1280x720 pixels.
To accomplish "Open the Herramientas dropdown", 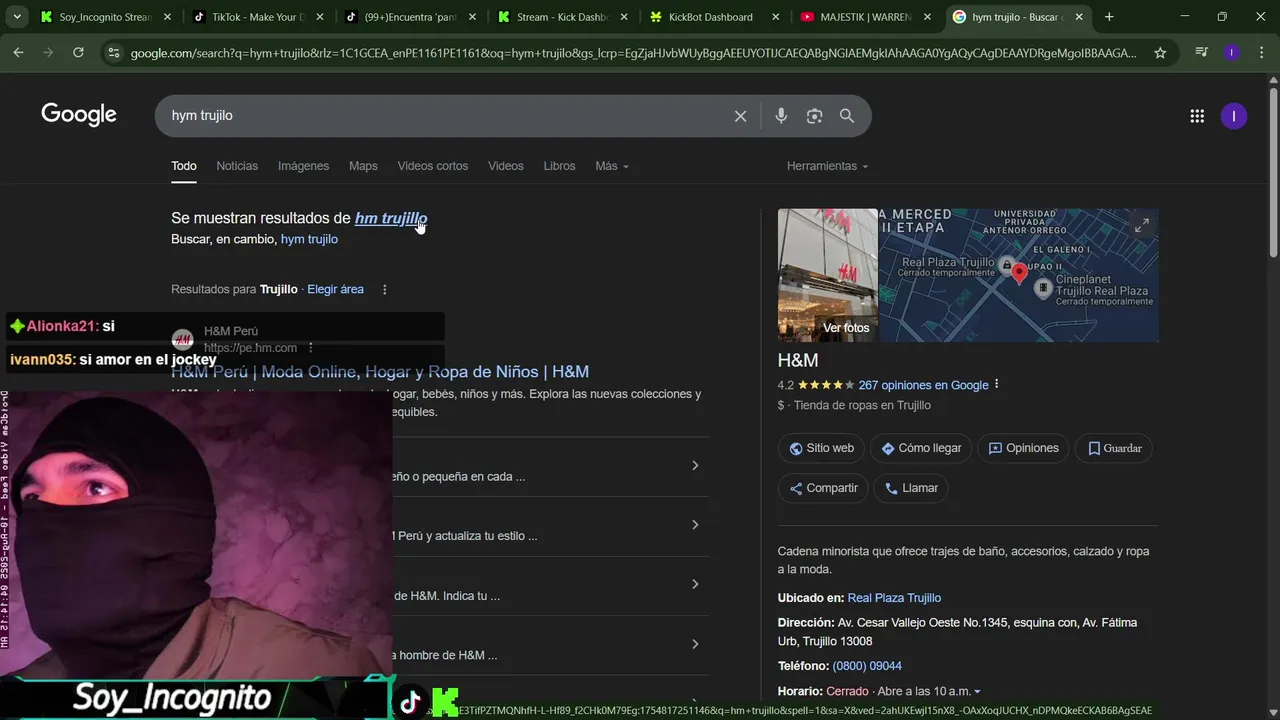I will [x=827, y=166].
